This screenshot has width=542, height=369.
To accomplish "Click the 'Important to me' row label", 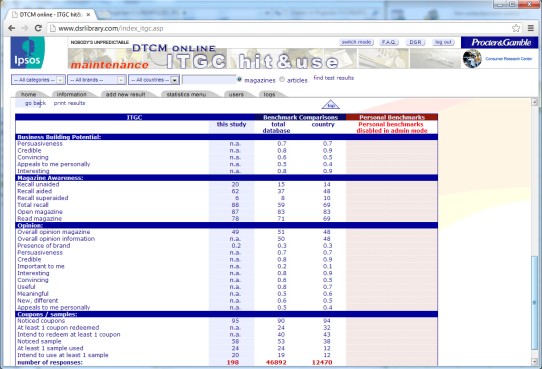I will (x=41, y=266).
